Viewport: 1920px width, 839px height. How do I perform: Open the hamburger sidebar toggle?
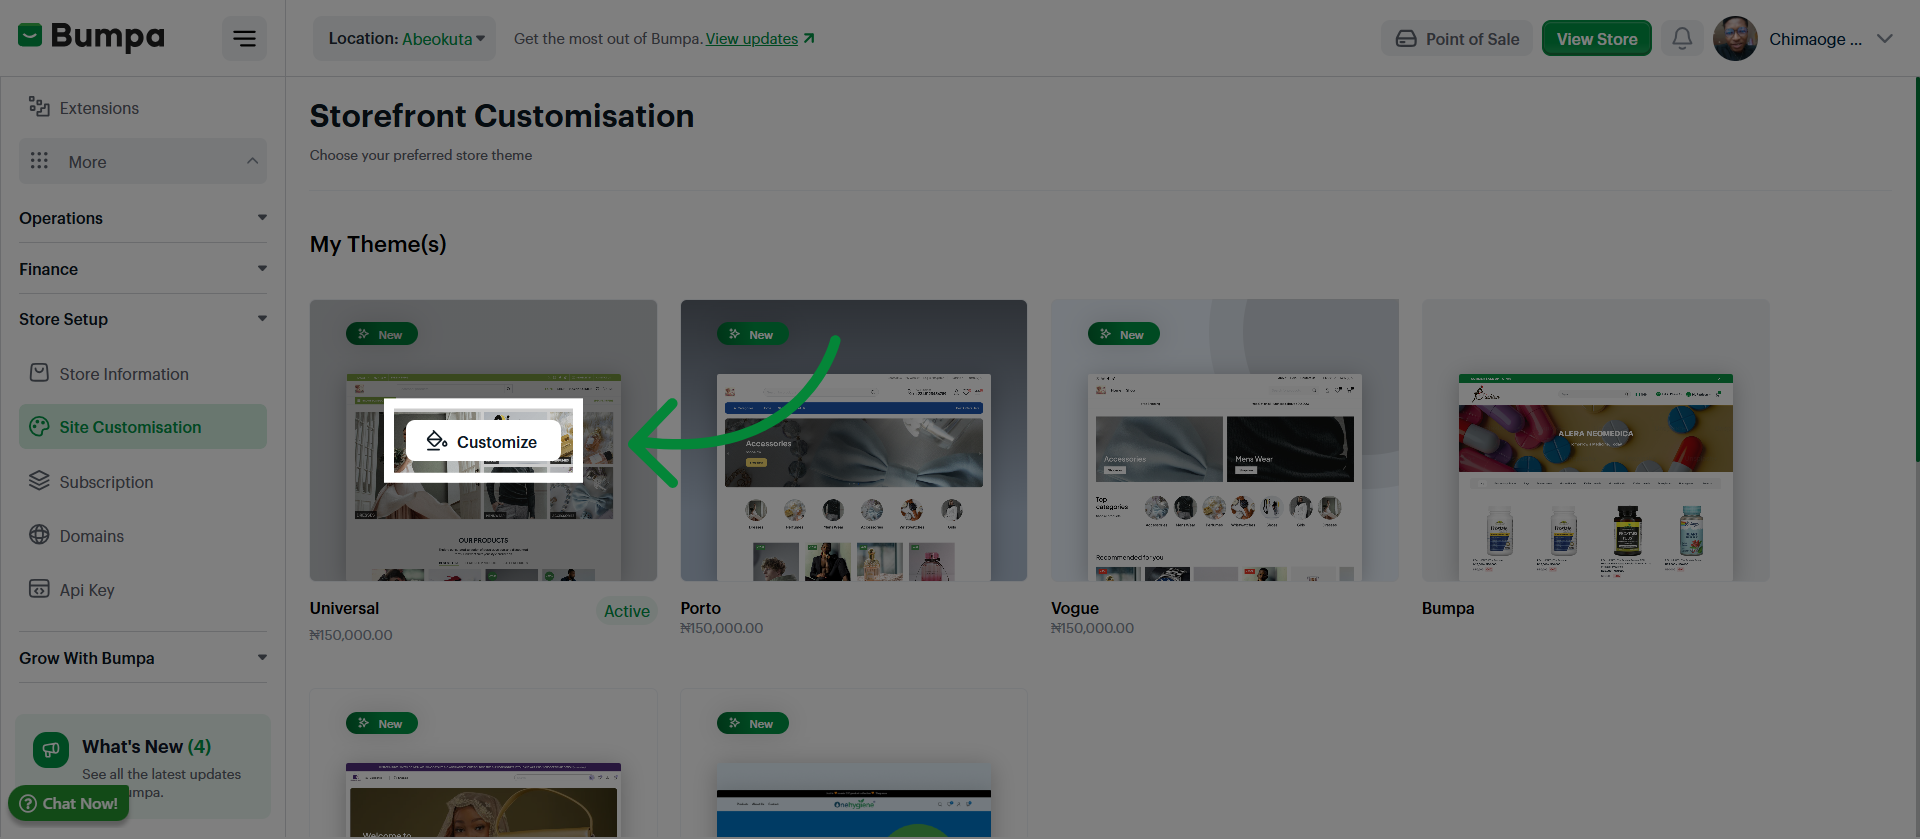[x=244, y=39]
